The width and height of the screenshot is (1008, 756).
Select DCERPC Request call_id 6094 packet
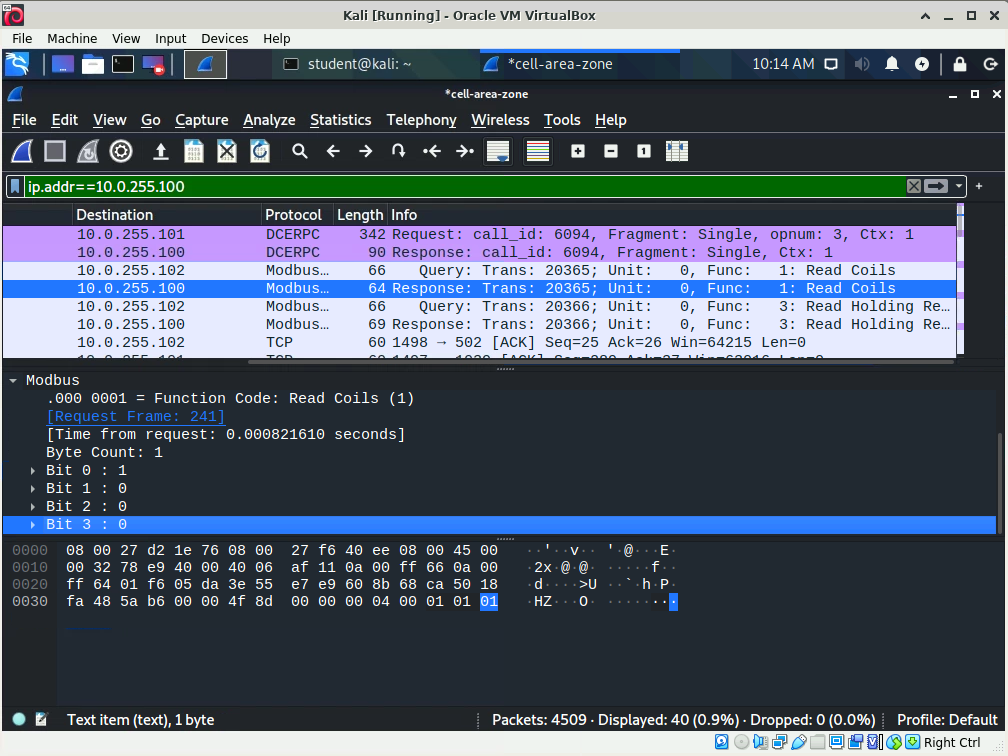click(479, 235)
